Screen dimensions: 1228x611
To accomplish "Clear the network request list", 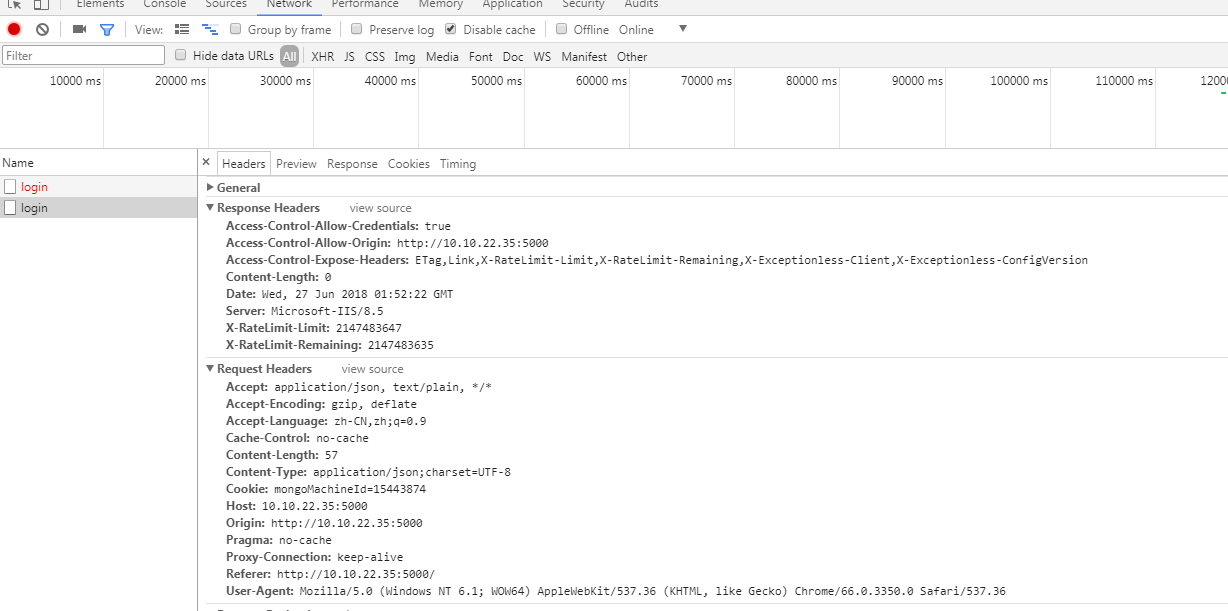I will point(41,29).
